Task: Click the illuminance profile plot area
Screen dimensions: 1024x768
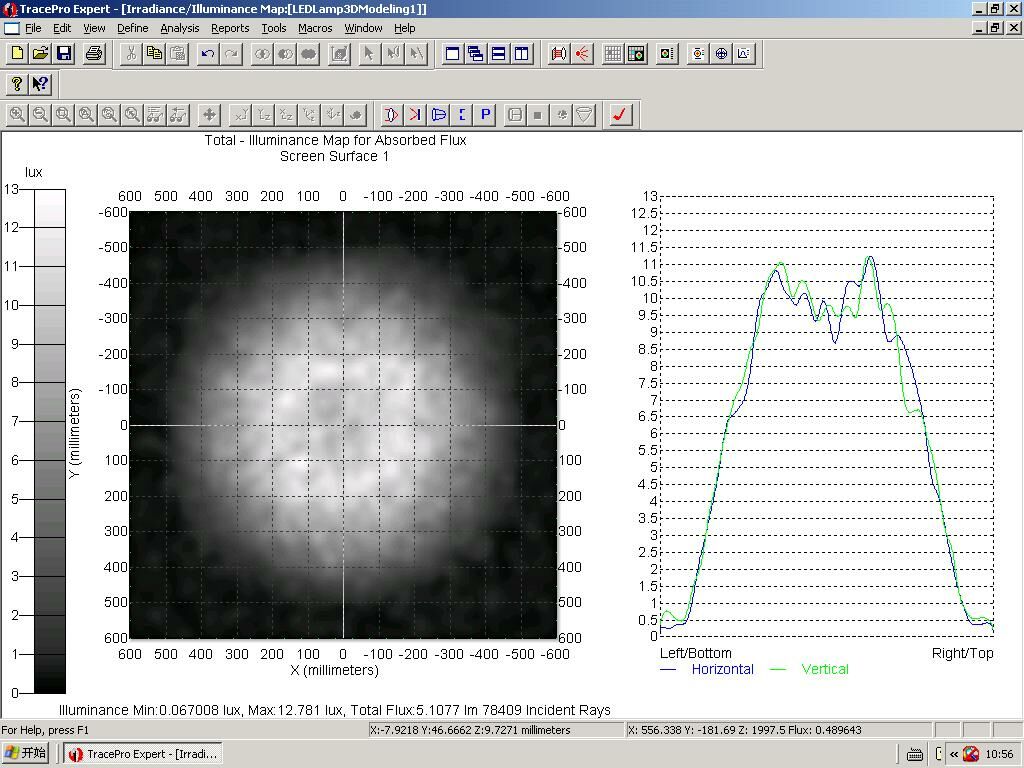Action: [827, 416]
